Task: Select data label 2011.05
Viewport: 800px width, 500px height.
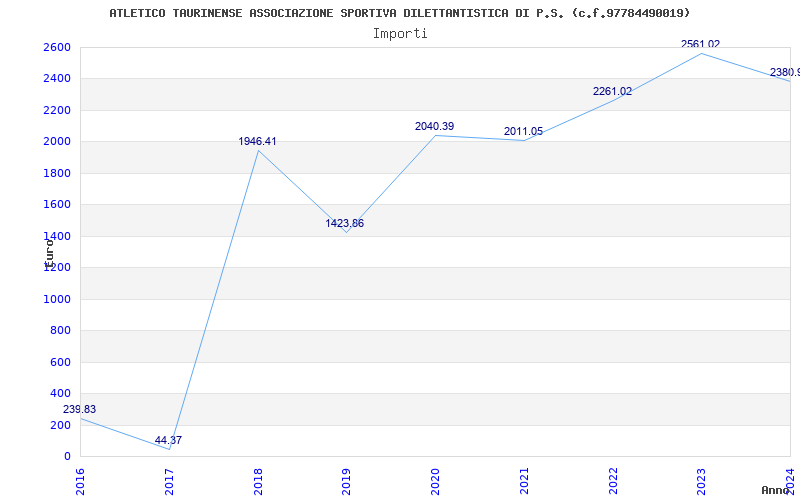Action: pos(523,132)
